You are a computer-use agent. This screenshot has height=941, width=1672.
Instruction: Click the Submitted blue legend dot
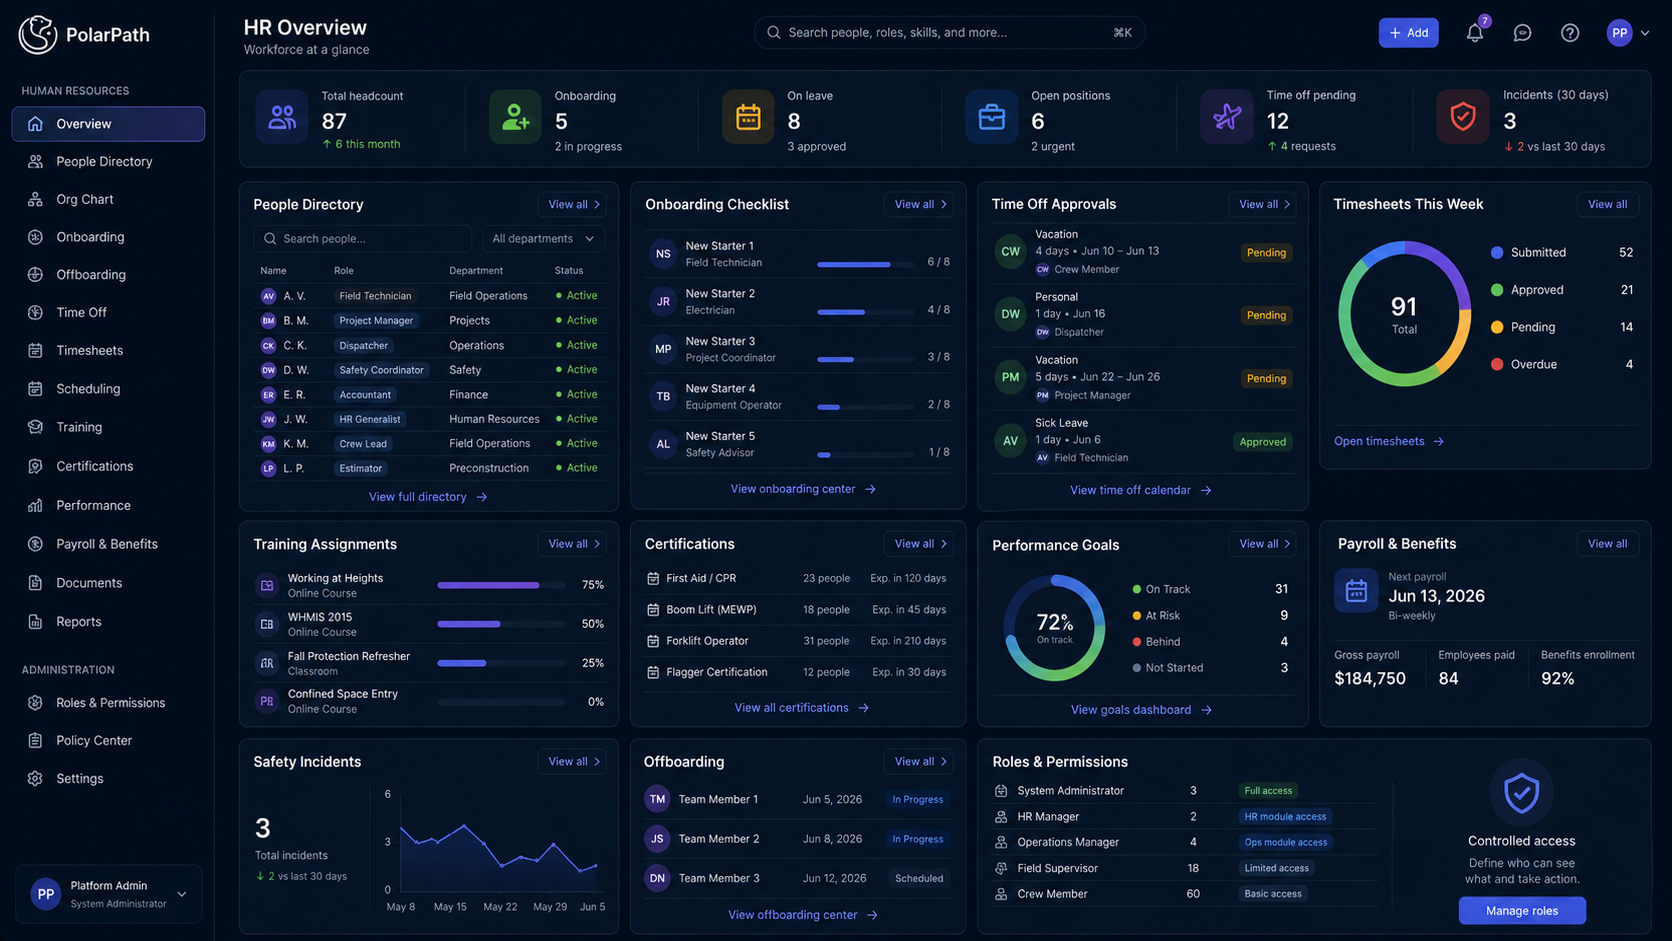click(x=1497, y=253)
